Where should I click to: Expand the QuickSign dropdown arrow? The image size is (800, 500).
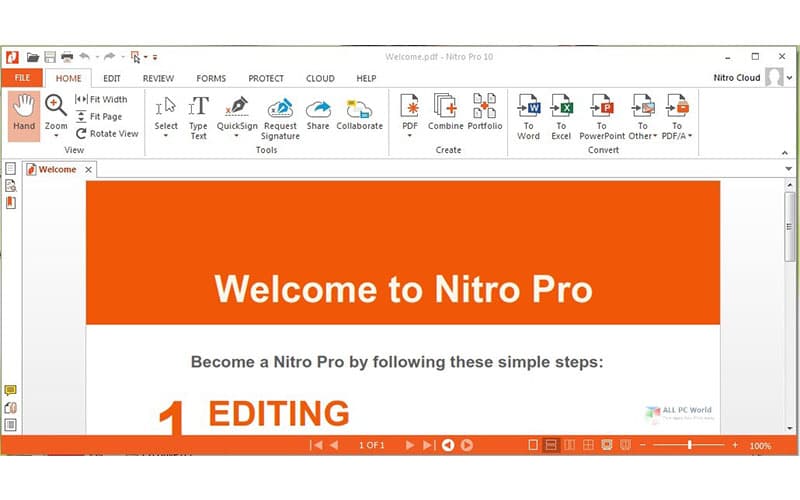pos(237,136)
